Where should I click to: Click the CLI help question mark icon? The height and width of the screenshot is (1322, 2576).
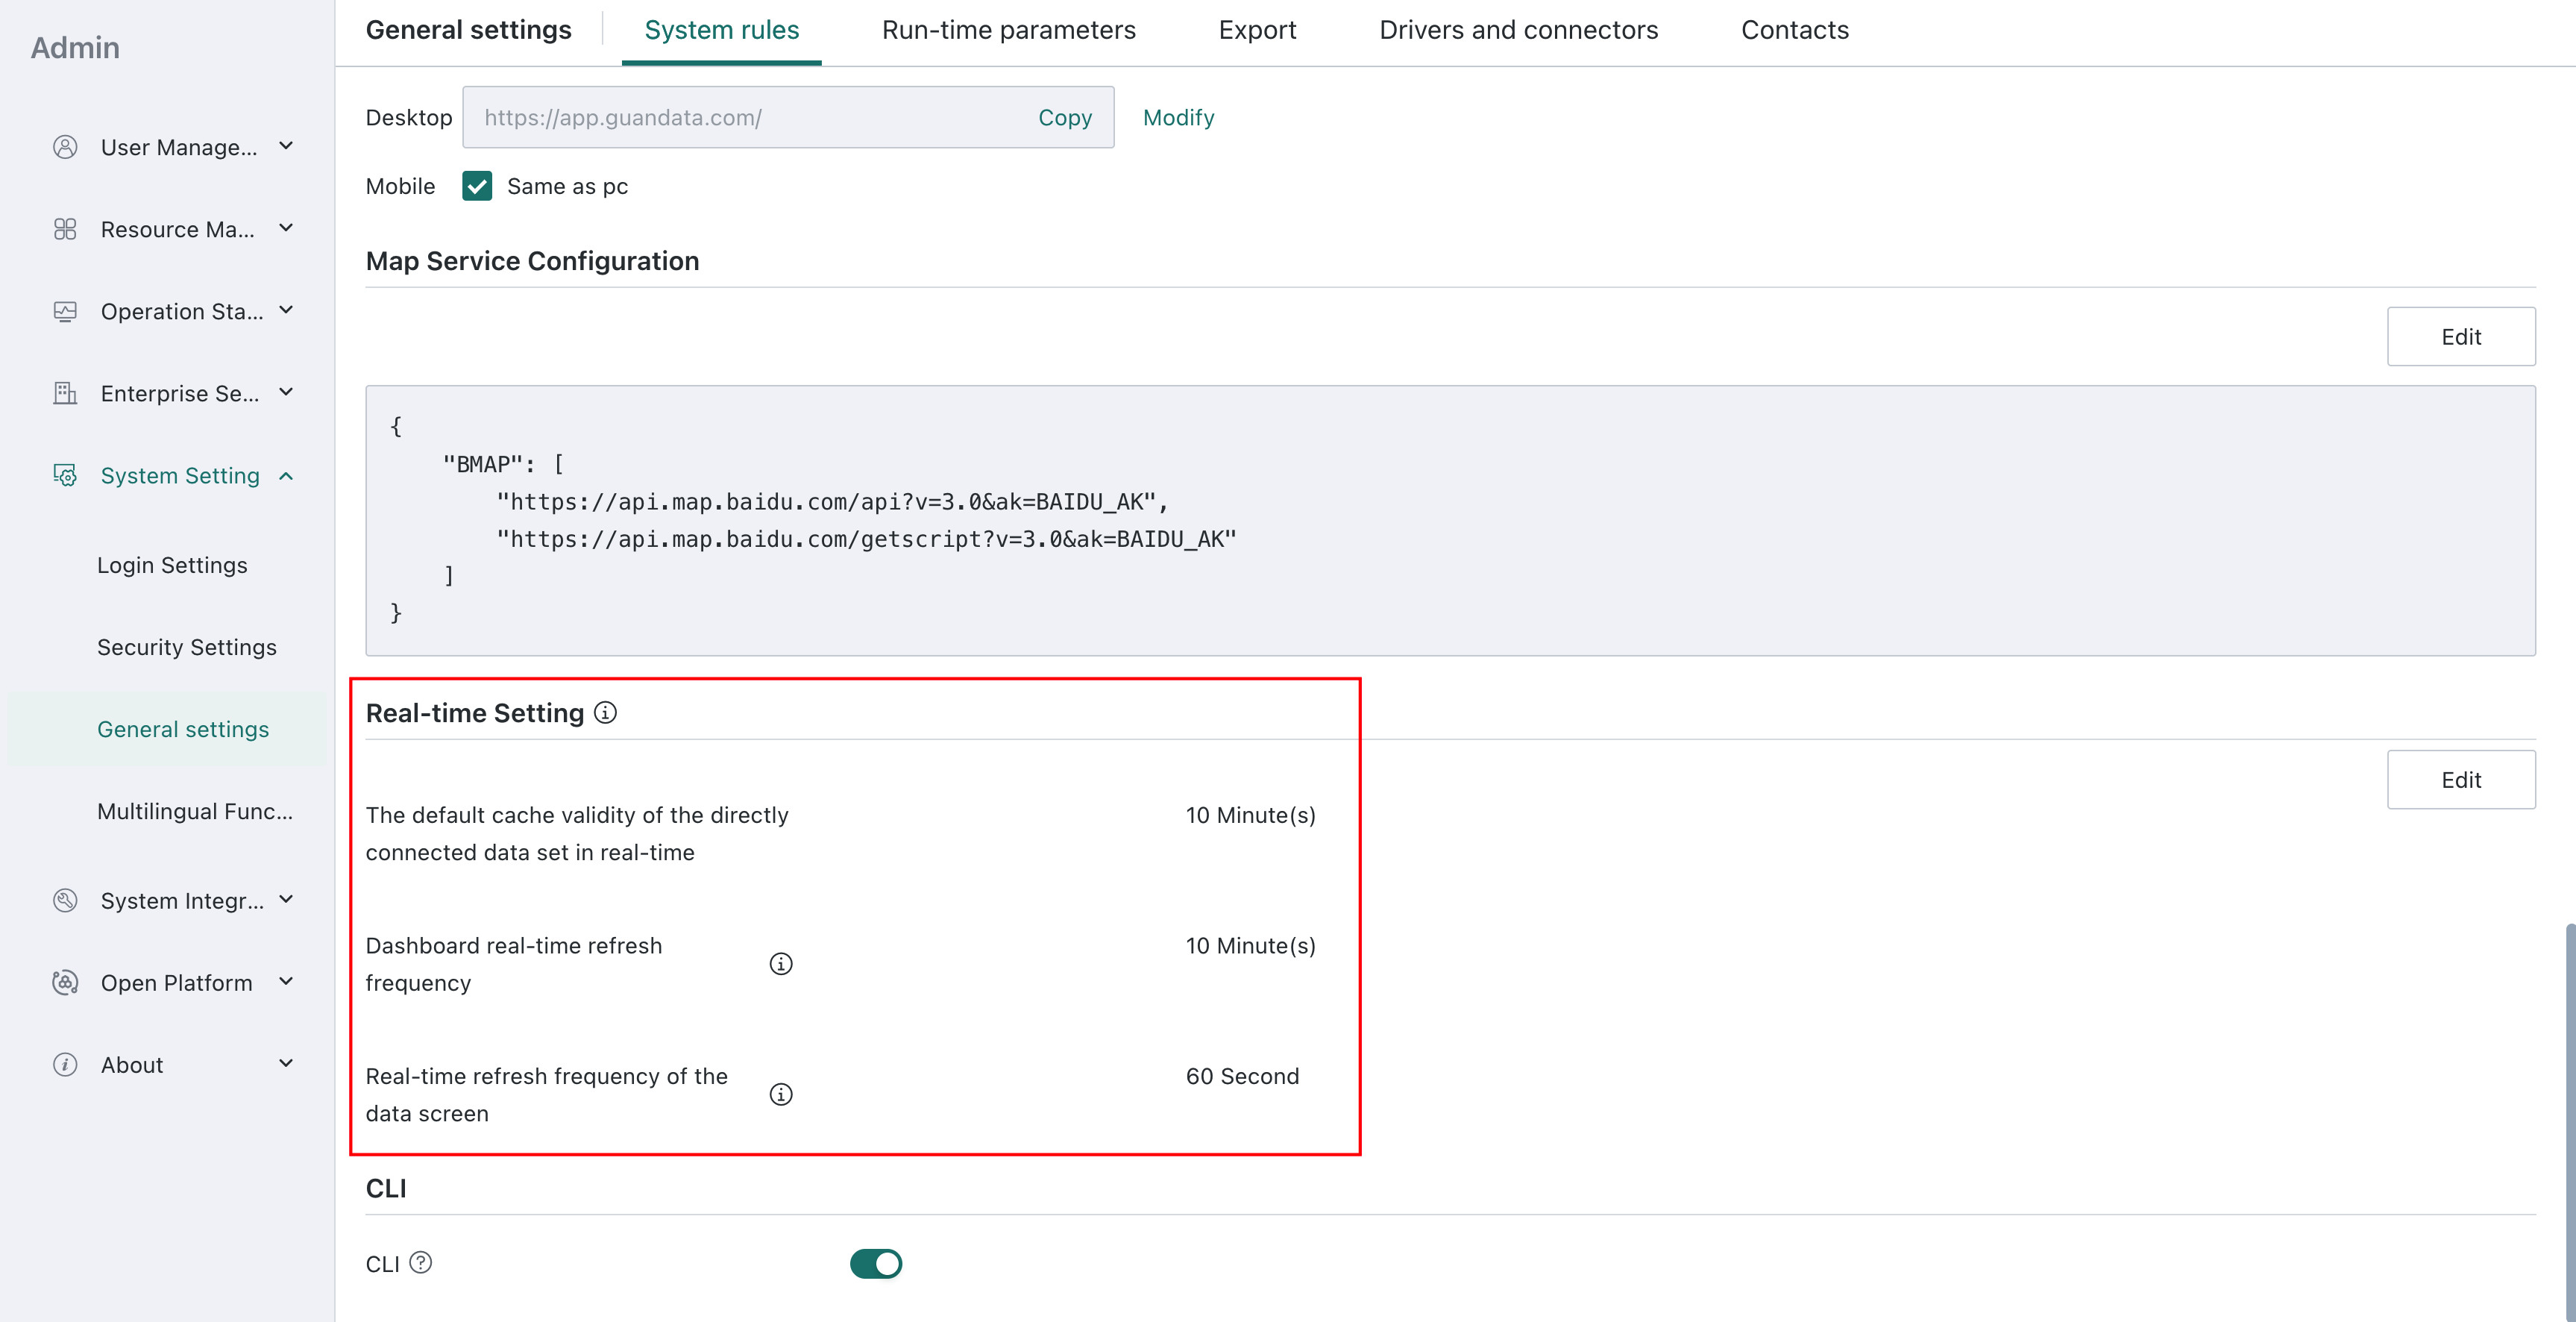tap(421, 1262)
